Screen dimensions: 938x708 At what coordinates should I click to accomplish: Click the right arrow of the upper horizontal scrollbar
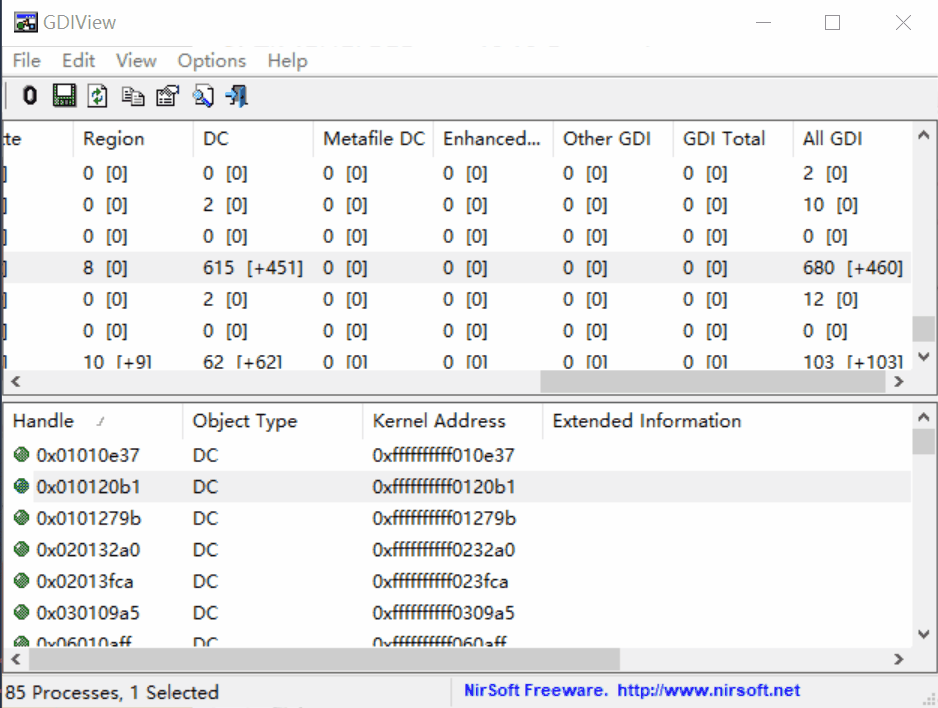click(899, 382)
